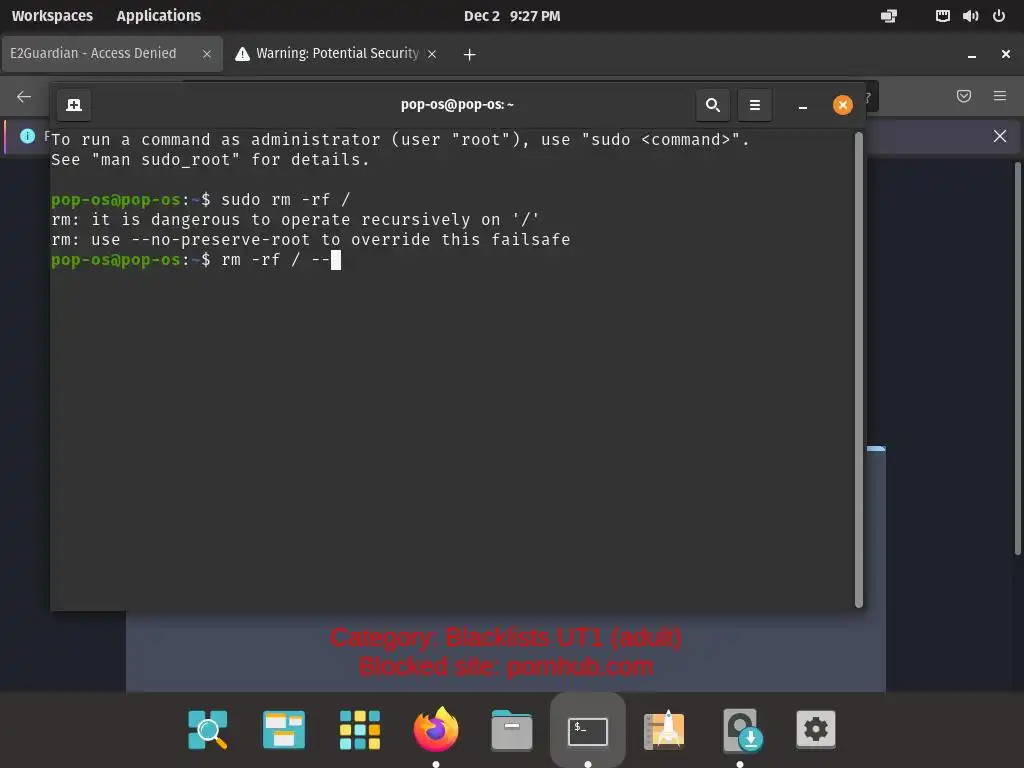Click the terminal title pop-os@pop-os: ~
This screenshot has height=768, width=1024.
click(457, 104)
